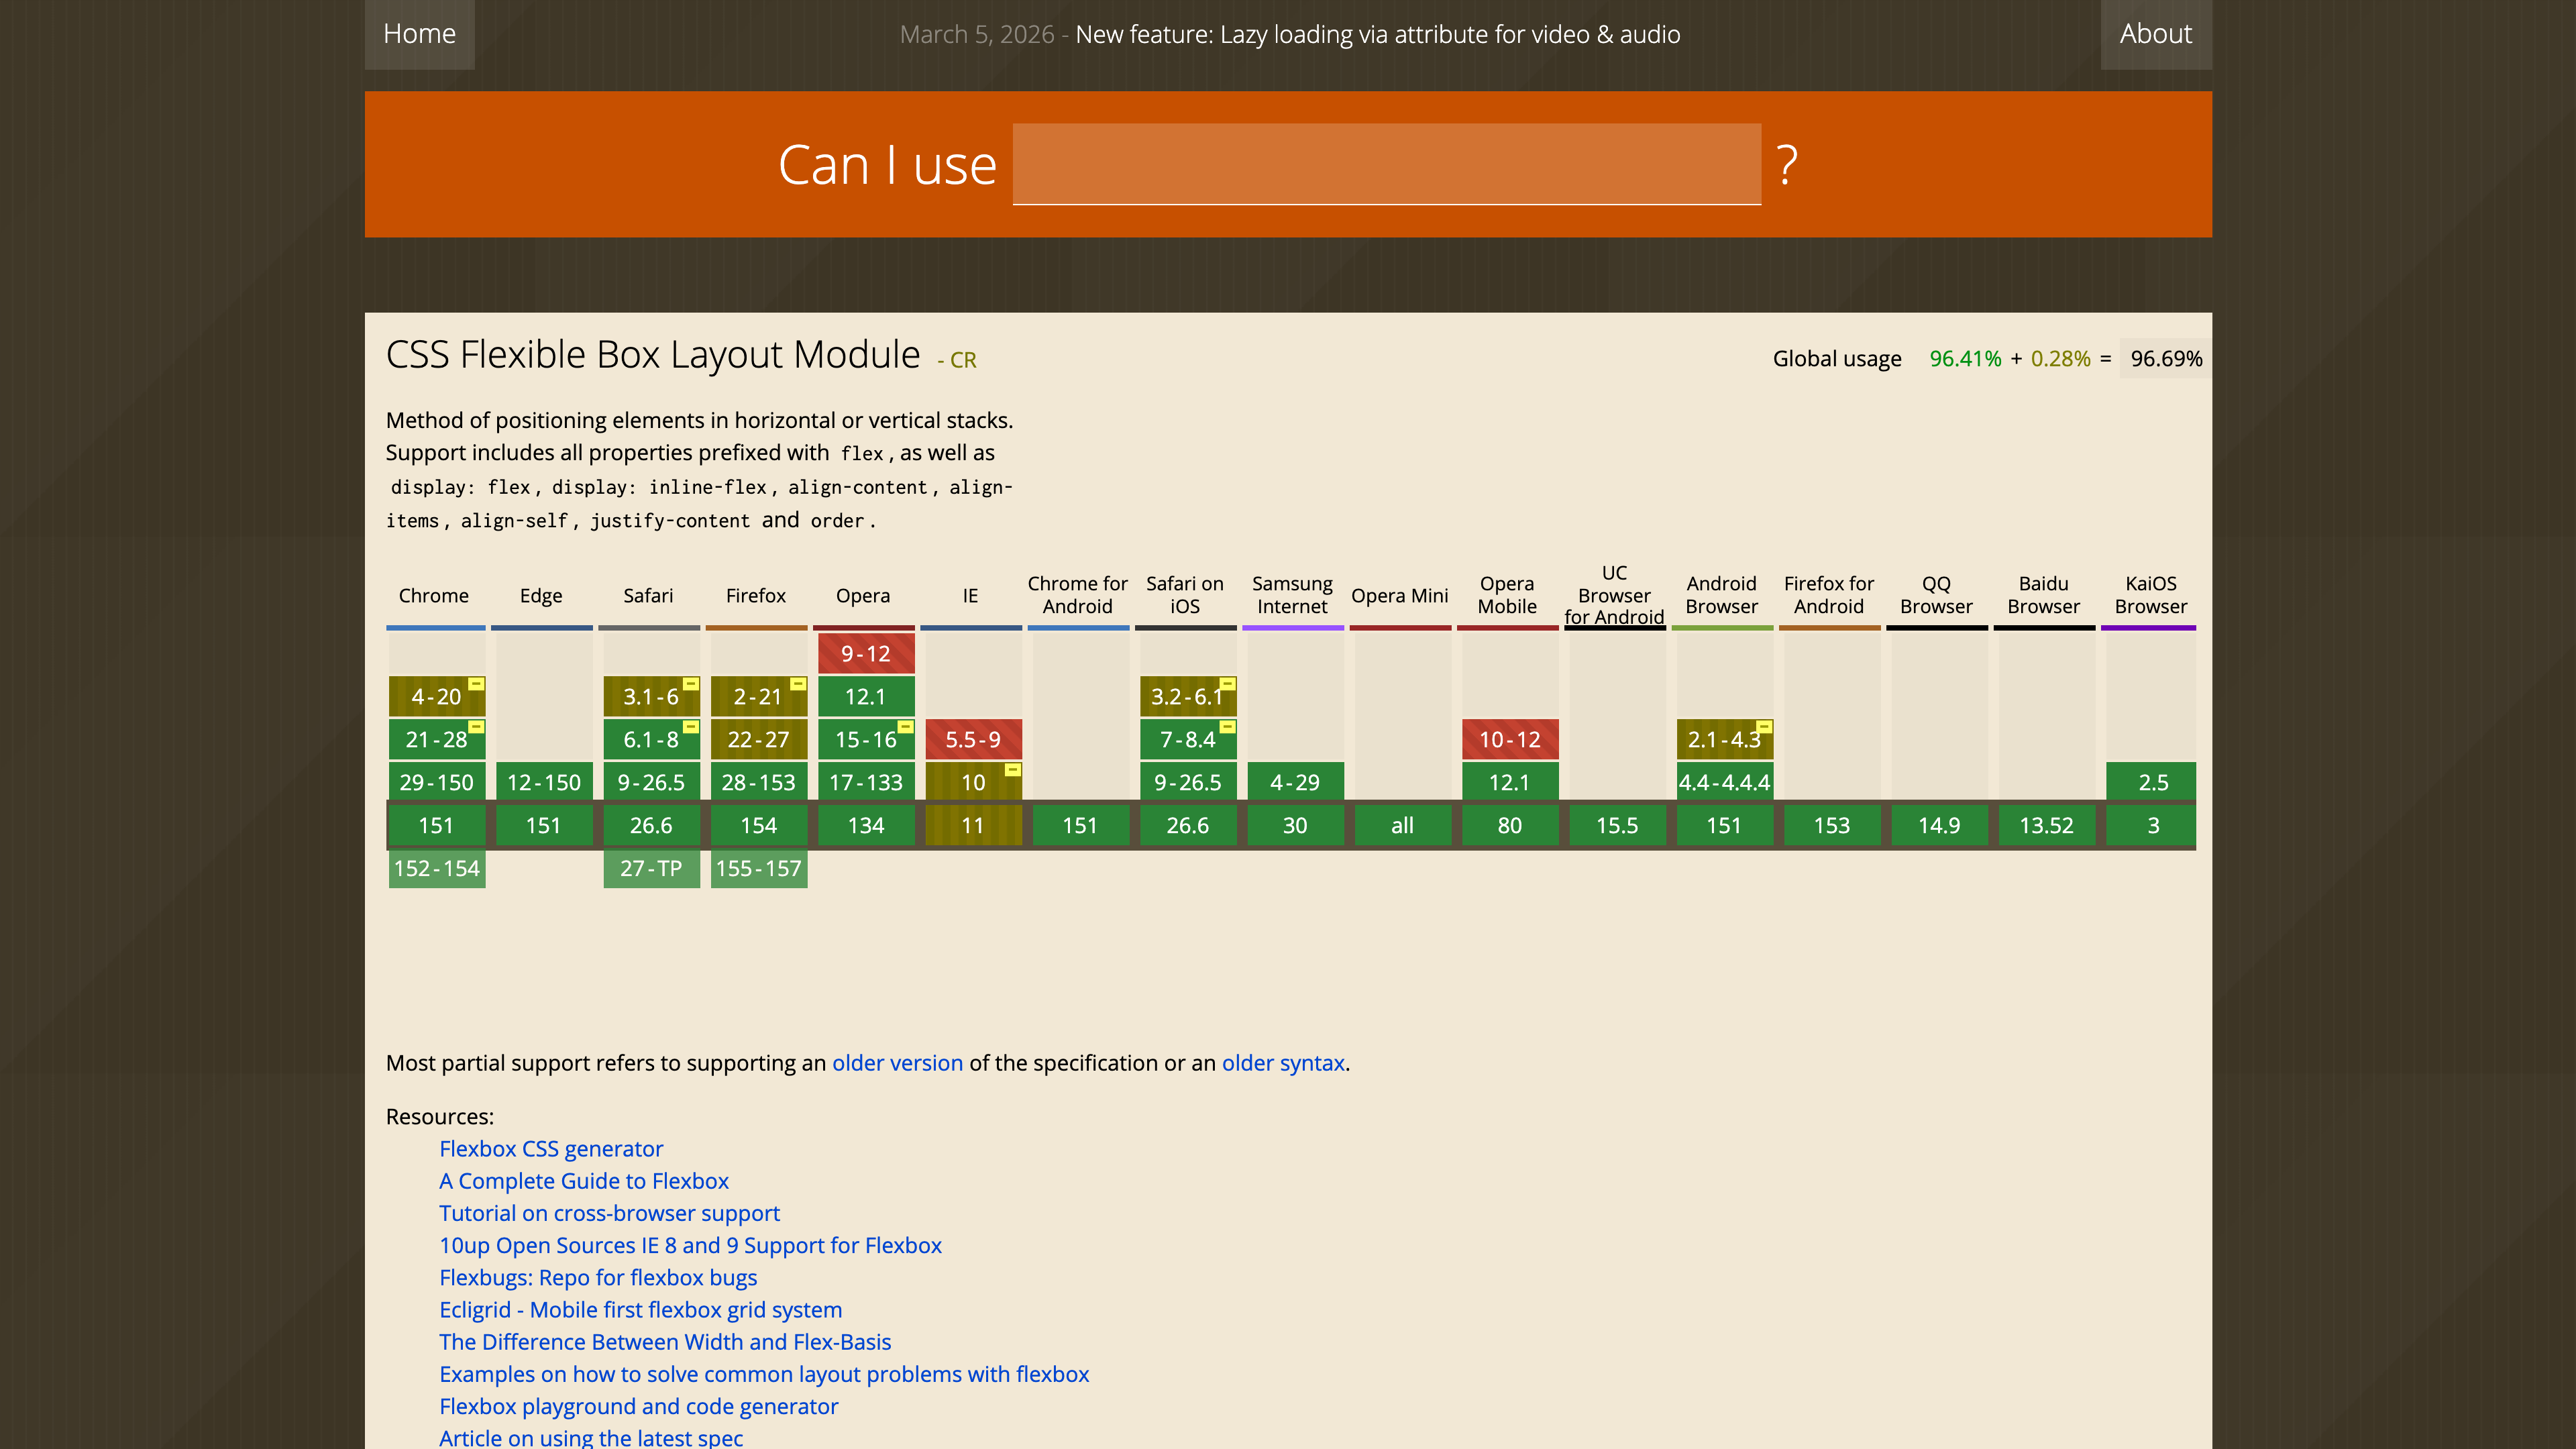Open A Complete Guide to Flexbox

tap(584, 1181)
